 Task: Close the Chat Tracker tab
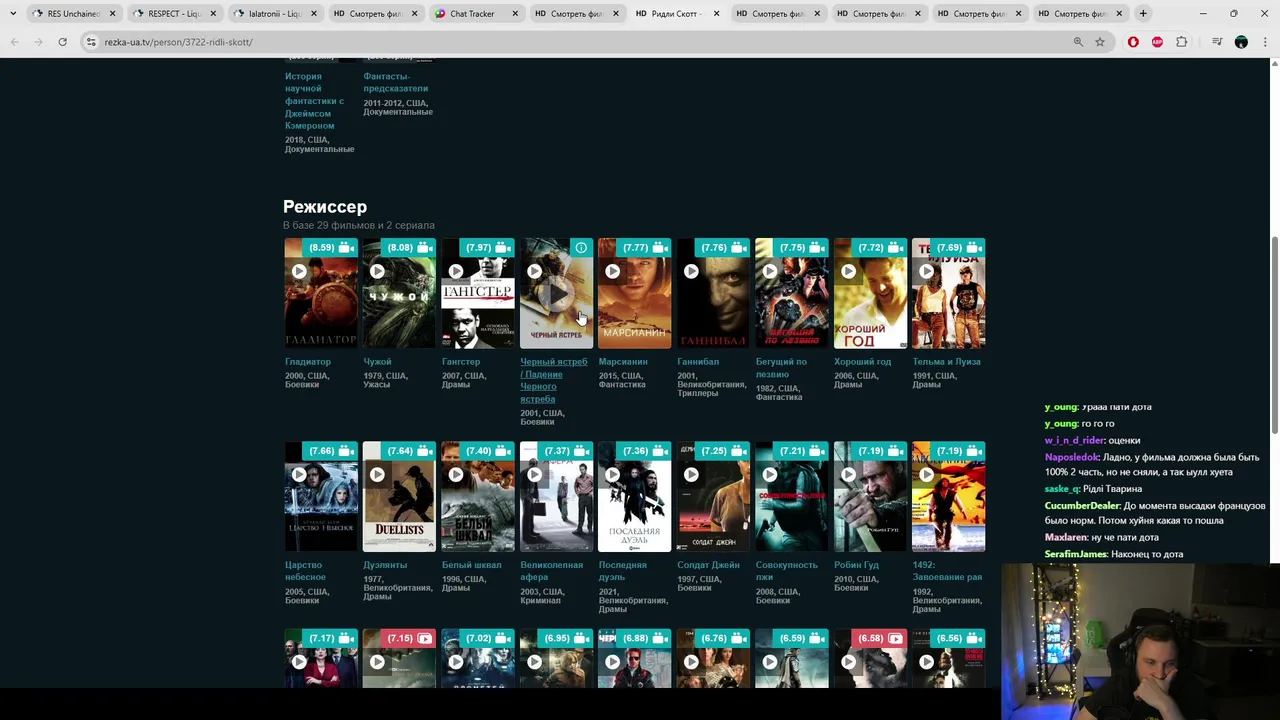(515, 14)
